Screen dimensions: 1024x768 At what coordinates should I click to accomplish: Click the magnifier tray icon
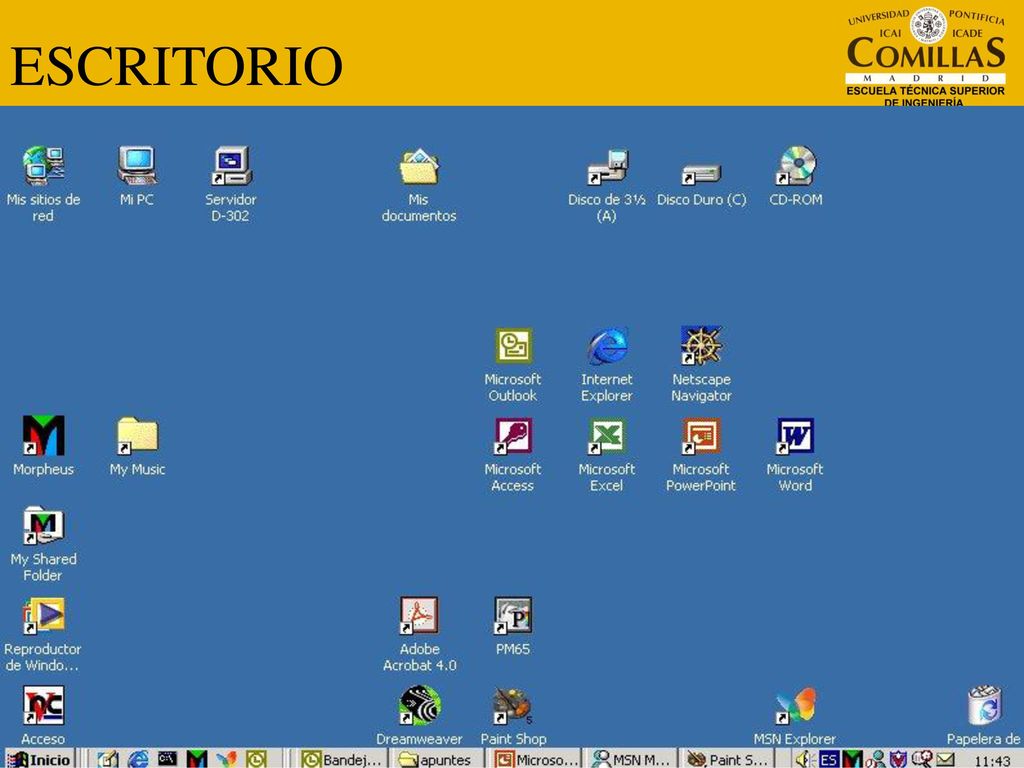coord(921,760)
